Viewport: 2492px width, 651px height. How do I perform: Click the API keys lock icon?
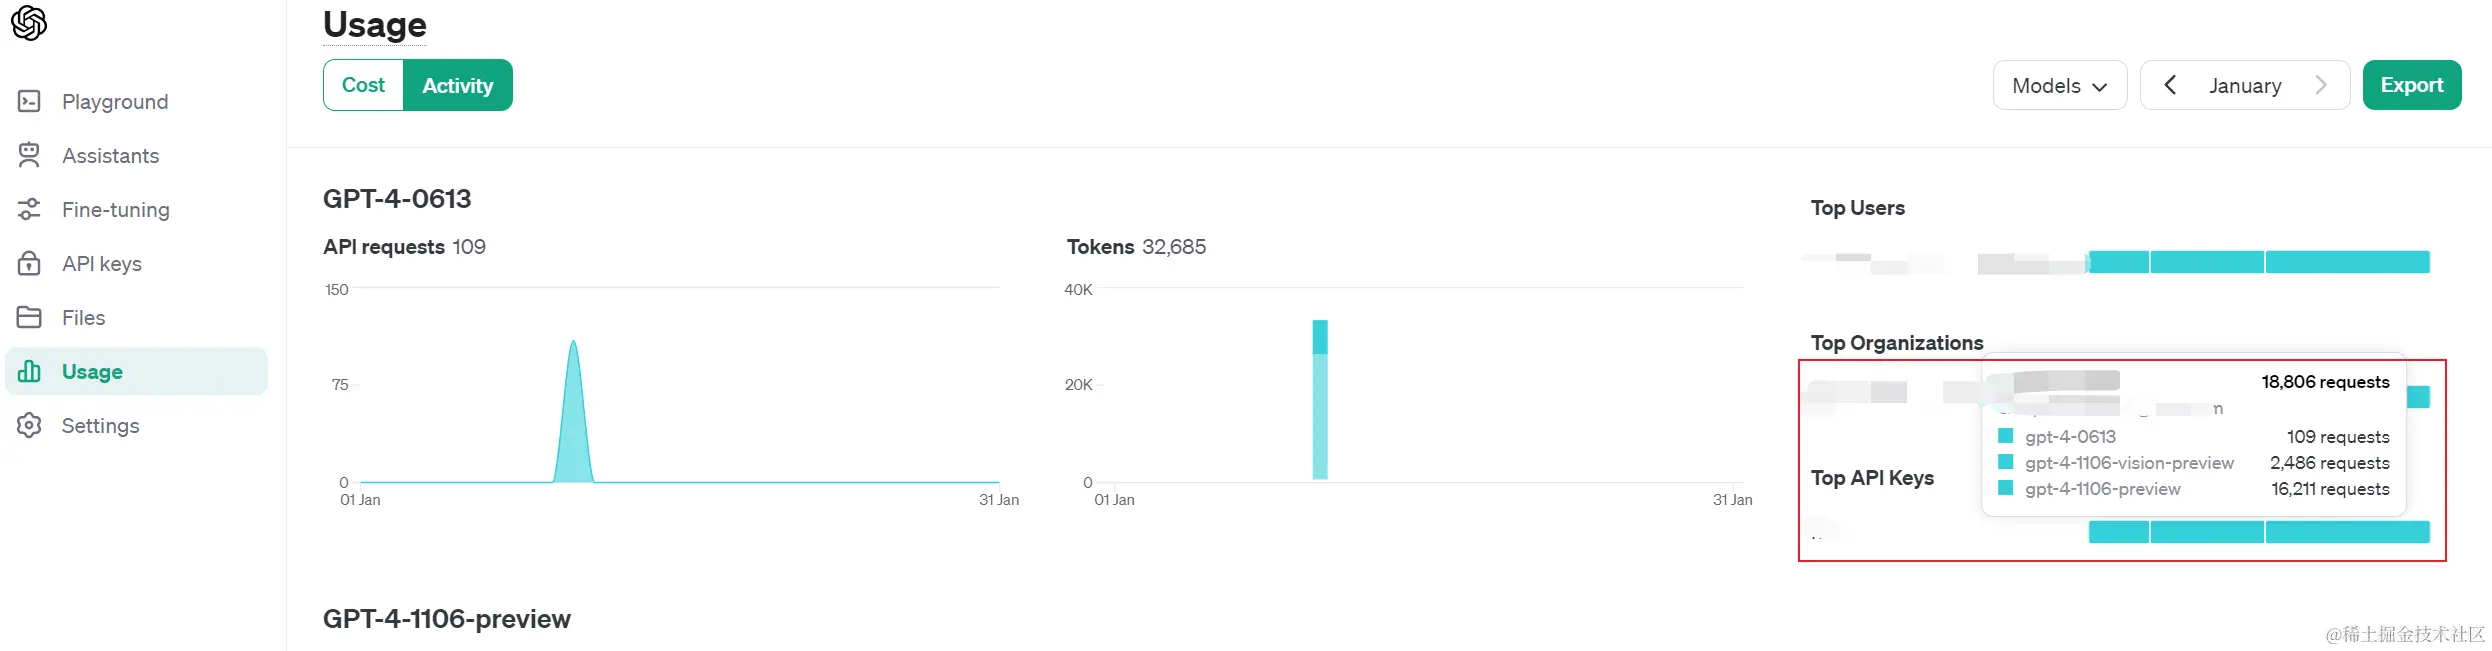coord(30,263)
